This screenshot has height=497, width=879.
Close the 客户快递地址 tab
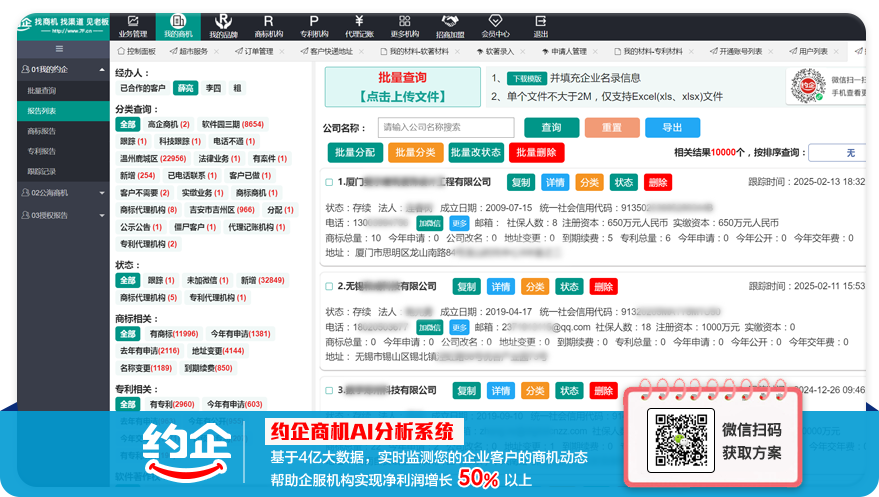coord(362,52)
